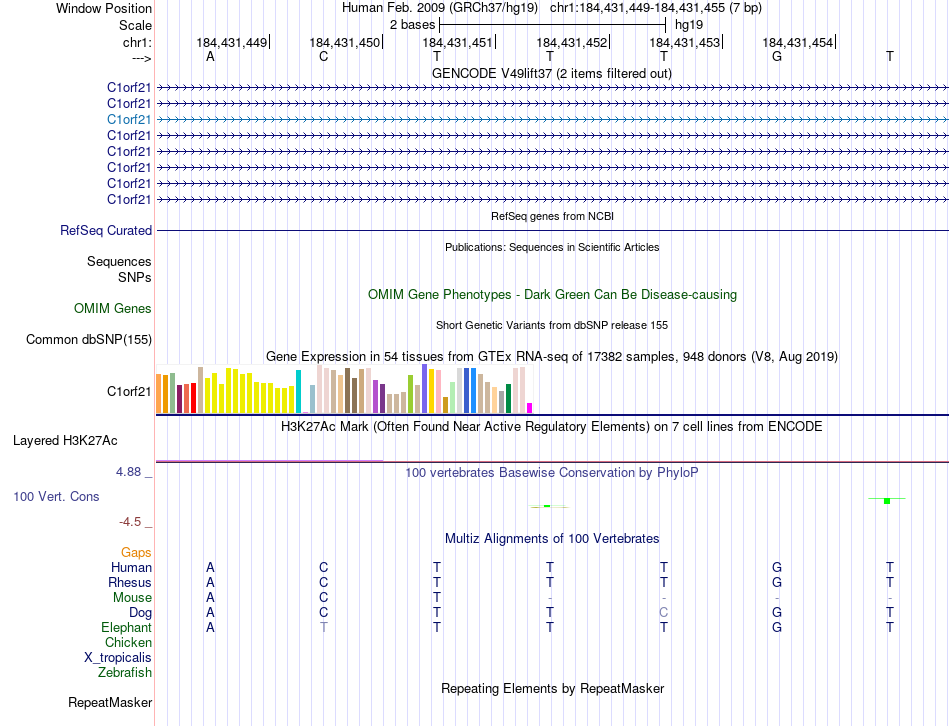This screenshot has width=950, height=726.
Task: Click Multiz Alignments of 100 Vertebrates title
Action: coord(552,539)
